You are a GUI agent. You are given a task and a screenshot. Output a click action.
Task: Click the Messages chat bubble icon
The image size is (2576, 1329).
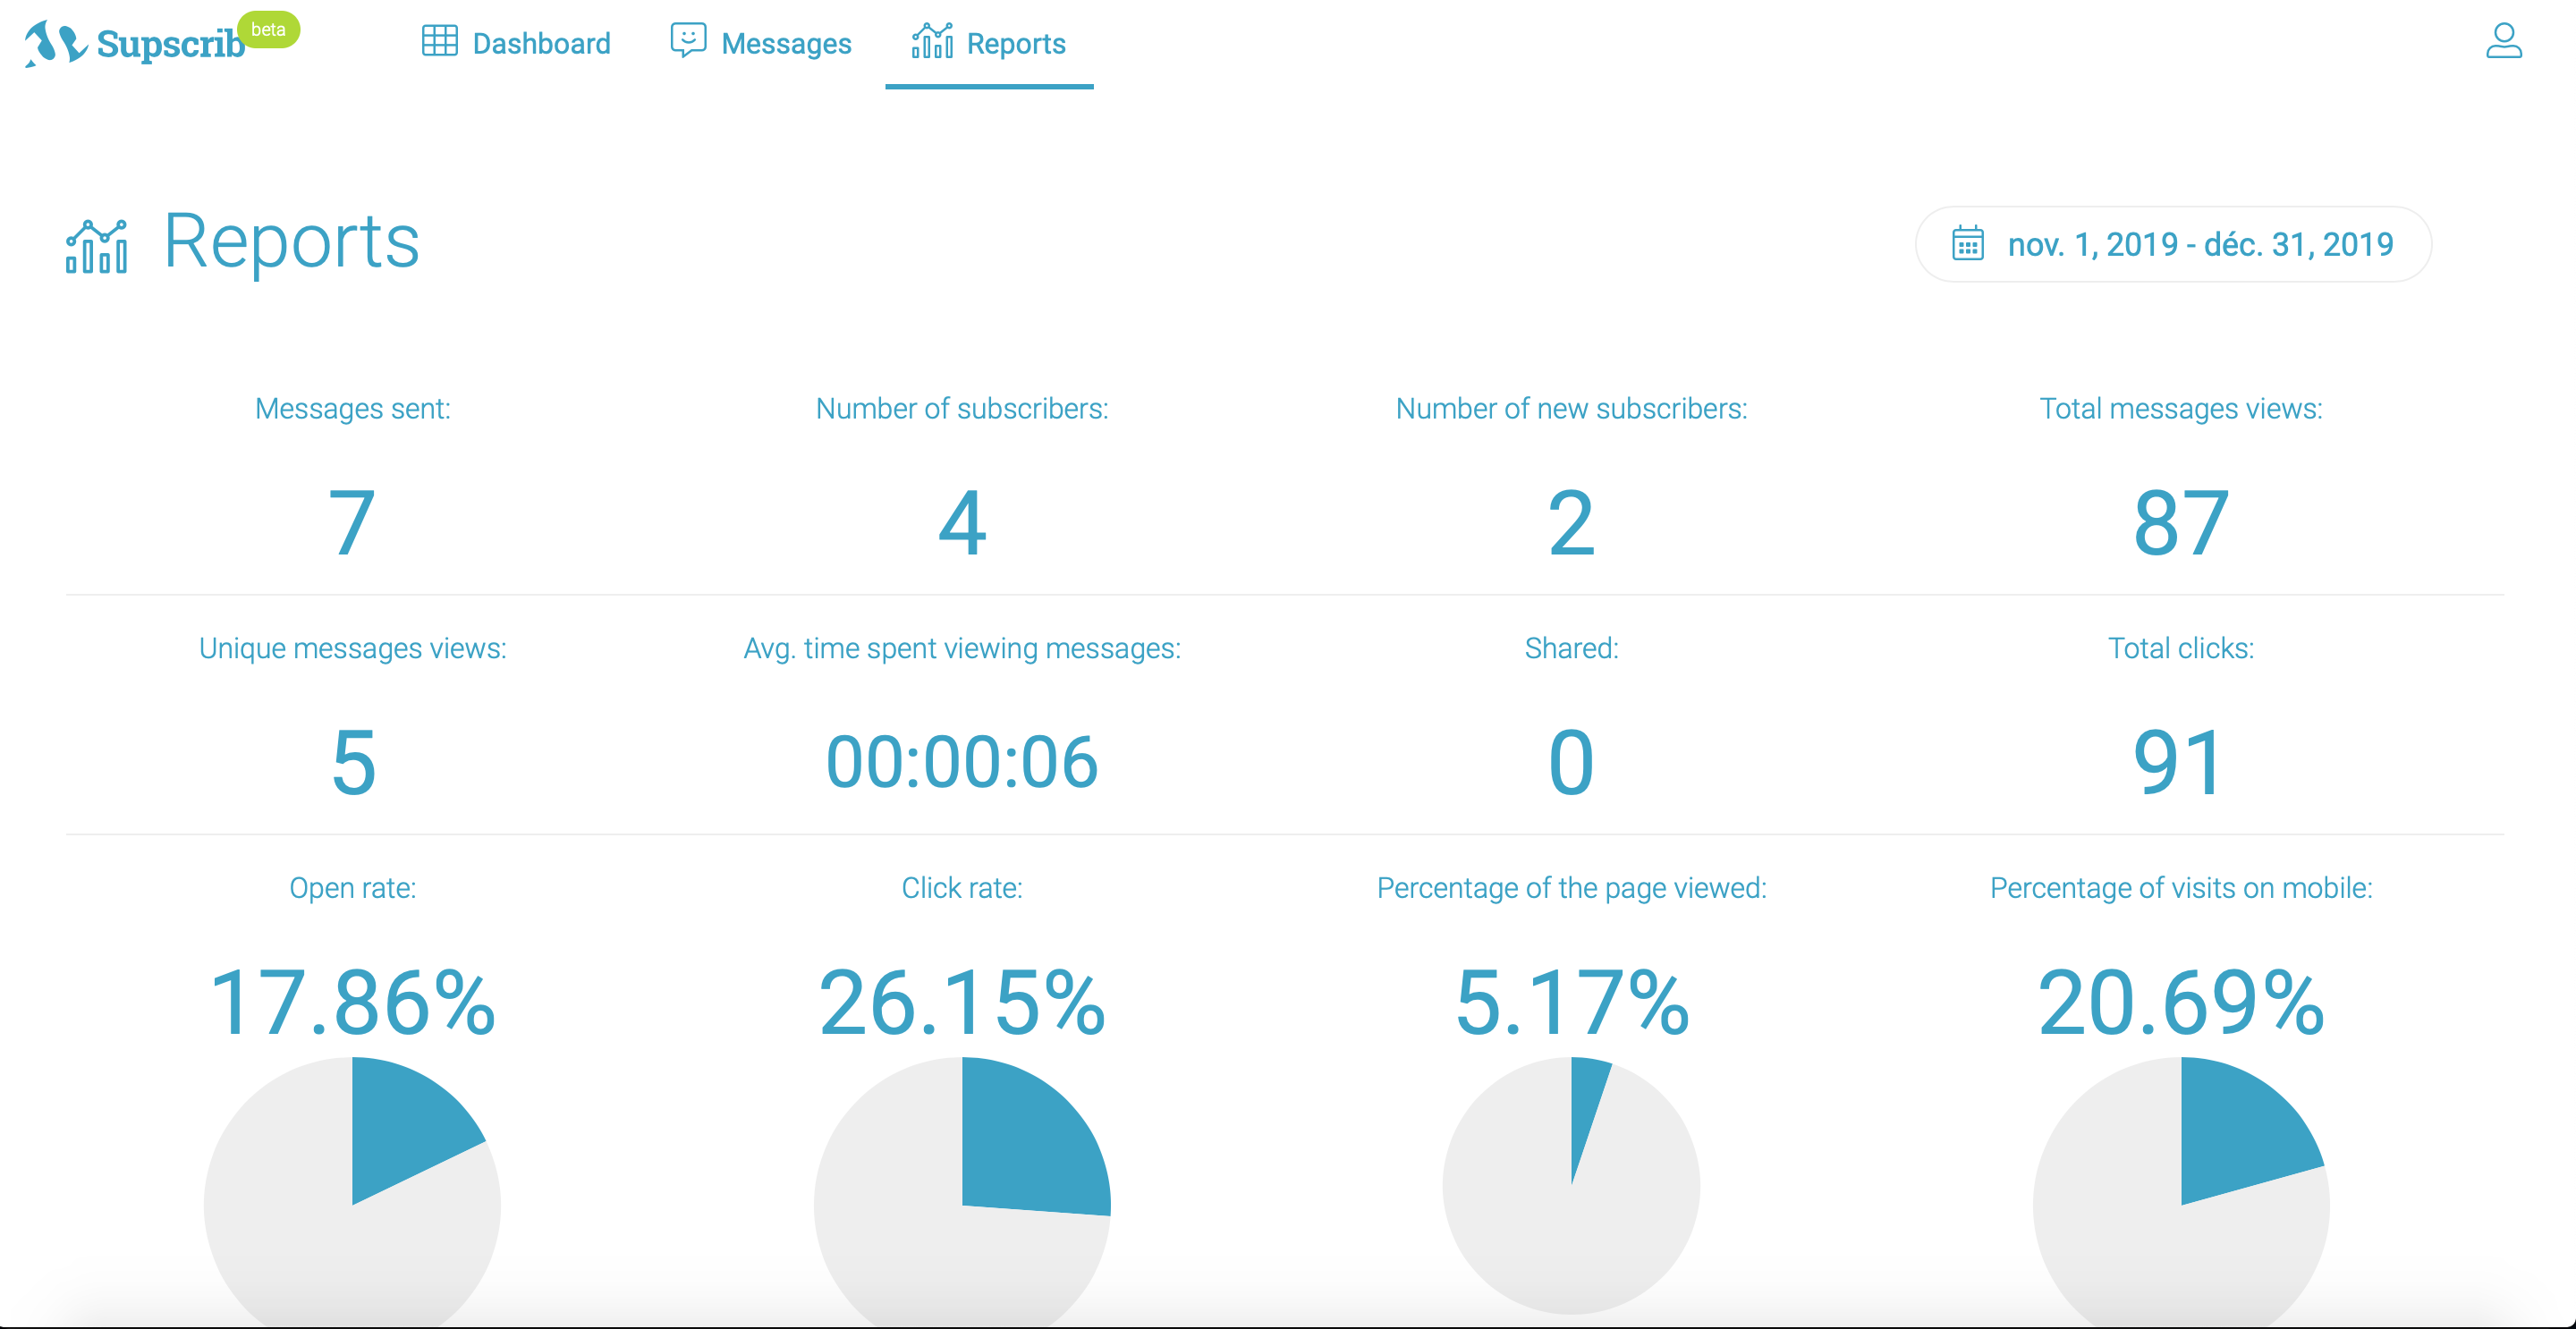pos(688,42)
